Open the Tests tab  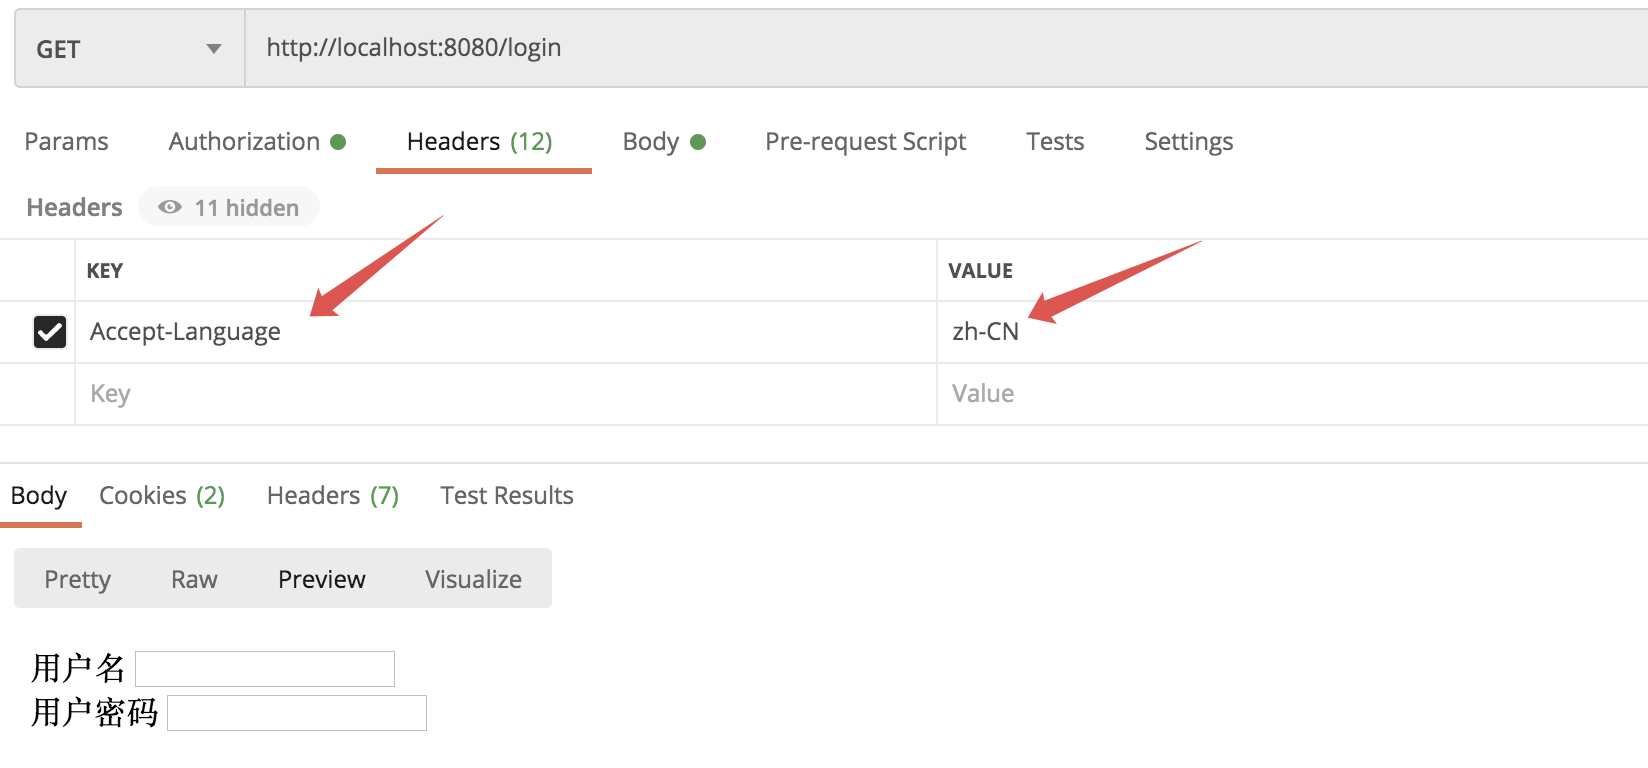(1055, 142)
